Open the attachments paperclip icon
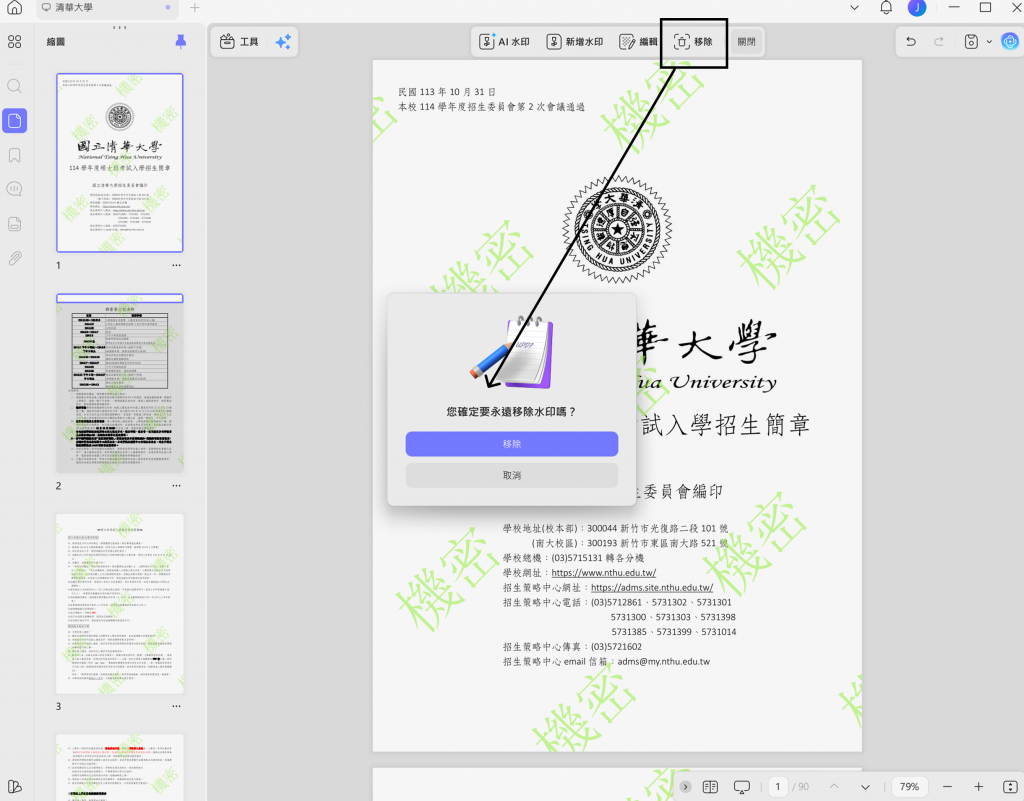Viewport: 1024px width, 801px height. tap(14, 259)
